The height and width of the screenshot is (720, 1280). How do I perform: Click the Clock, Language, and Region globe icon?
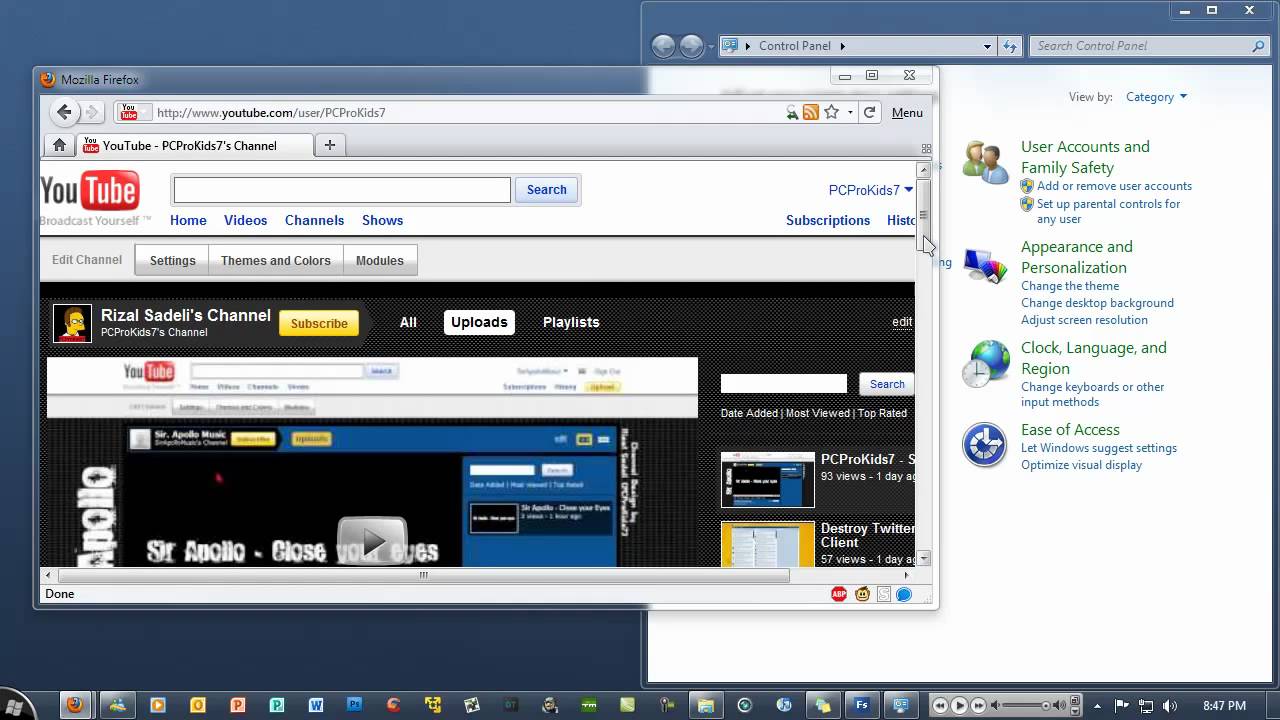[985, 363]
